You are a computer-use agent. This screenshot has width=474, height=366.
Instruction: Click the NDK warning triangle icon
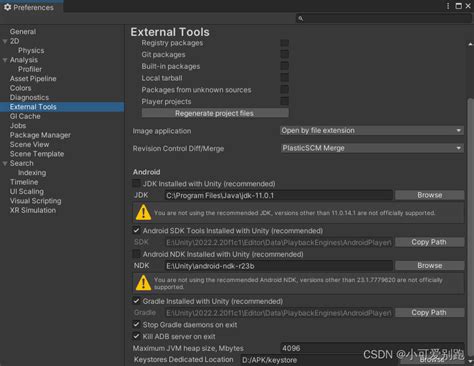[143, 283]
